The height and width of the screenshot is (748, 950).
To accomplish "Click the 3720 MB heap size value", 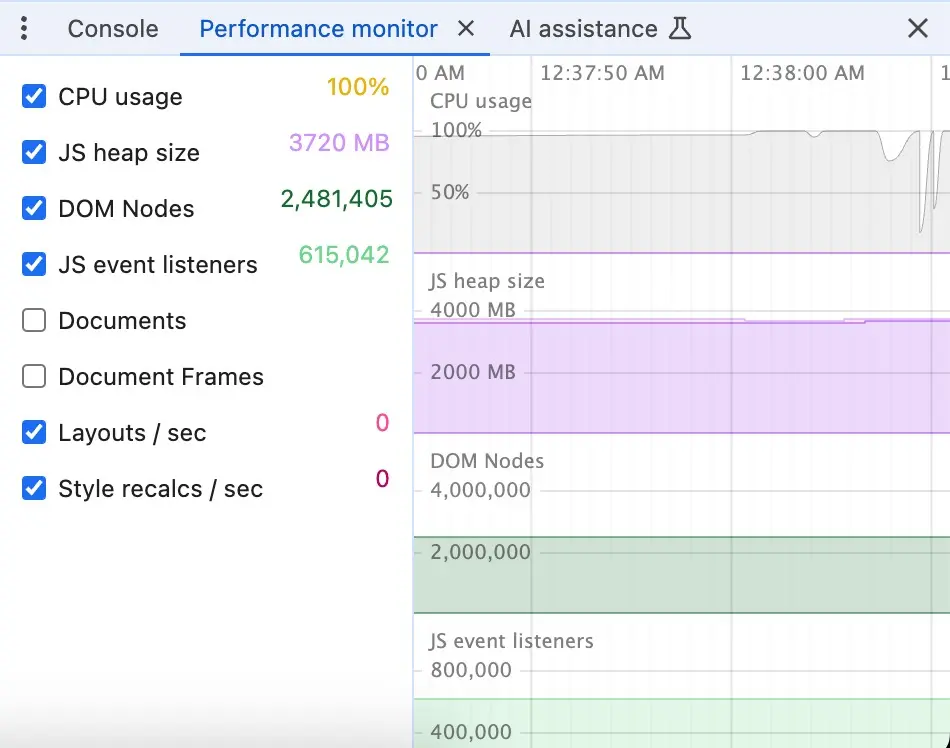I will point(339,143).
